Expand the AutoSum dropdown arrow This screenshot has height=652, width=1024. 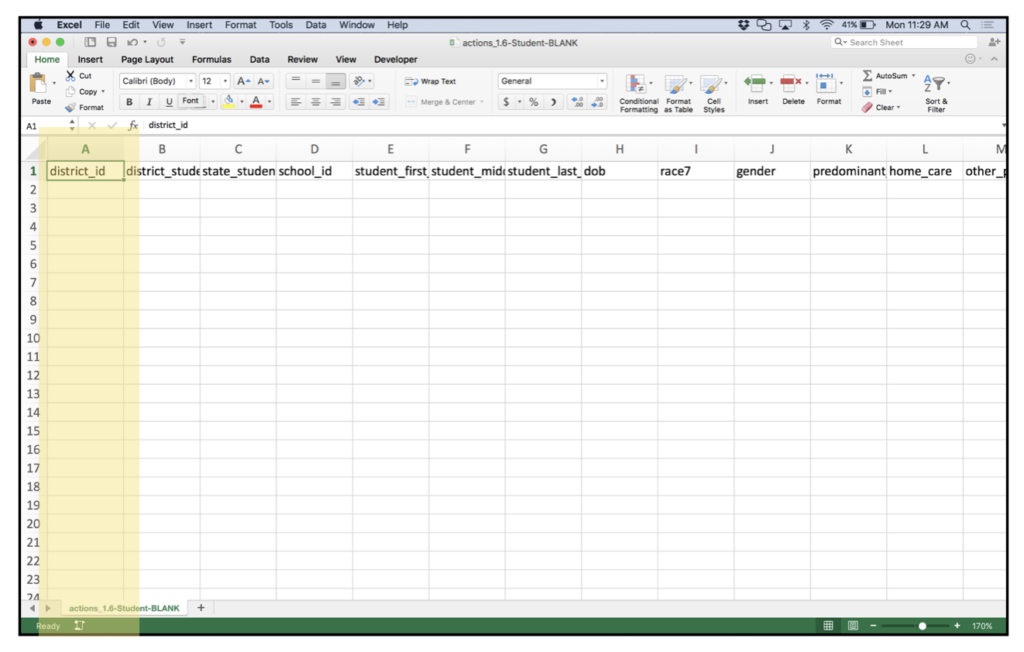[x=914, y=76]
